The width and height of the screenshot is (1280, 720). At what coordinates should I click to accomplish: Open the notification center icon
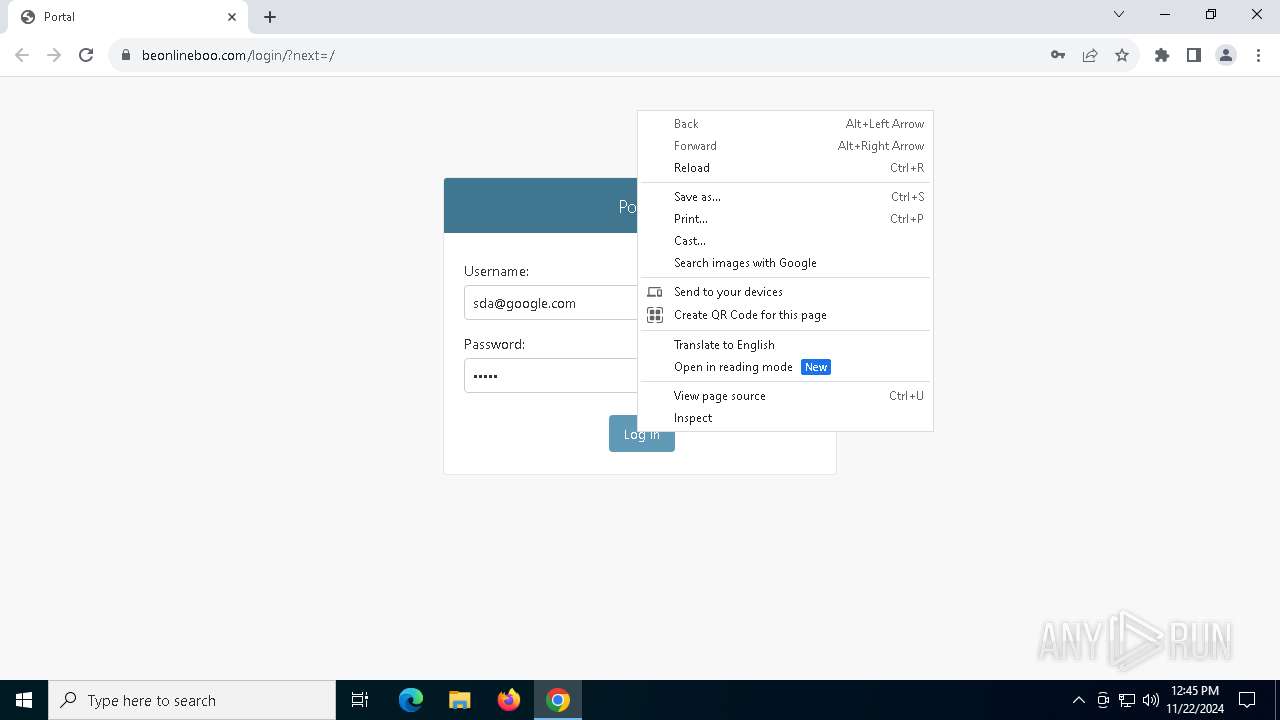(1247, 700)
